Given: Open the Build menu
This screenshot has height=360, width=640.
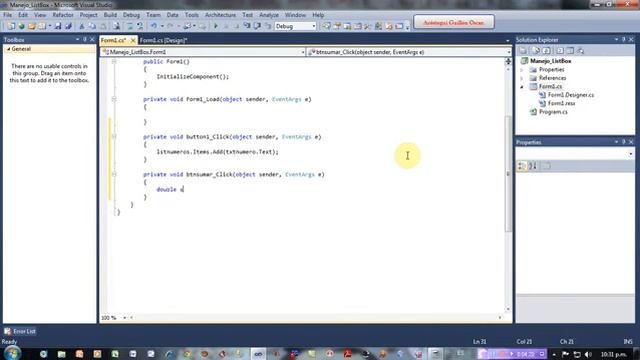Looking at the screenshot, I should click(x=110, y=15).
